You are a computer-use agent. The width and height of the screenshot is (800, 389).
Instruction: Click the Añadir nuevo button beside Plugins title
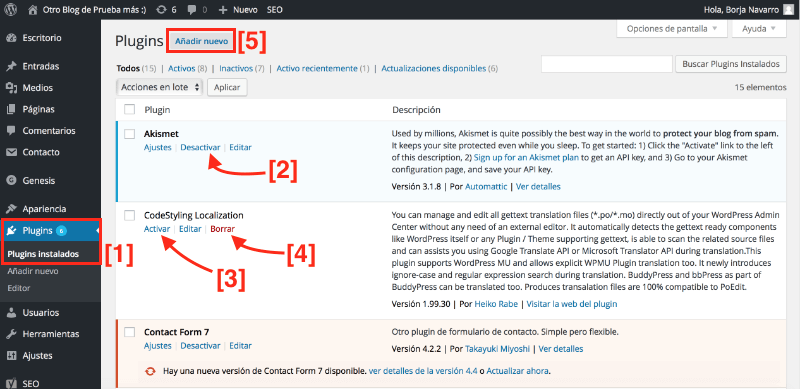point(202,42)
